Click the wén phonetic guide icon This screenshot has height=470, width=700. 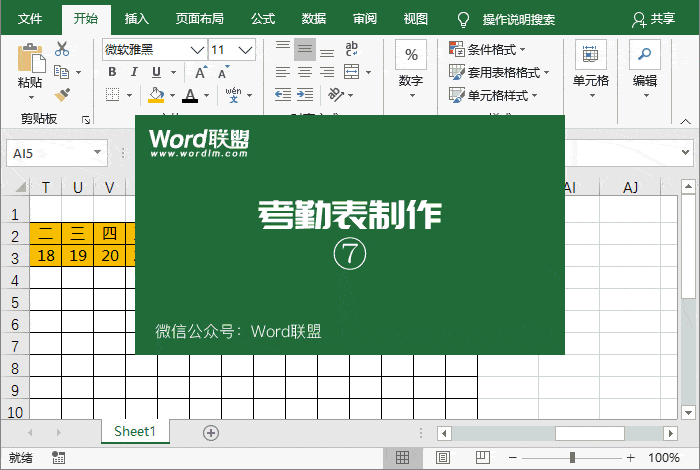(x=233, y=95)
